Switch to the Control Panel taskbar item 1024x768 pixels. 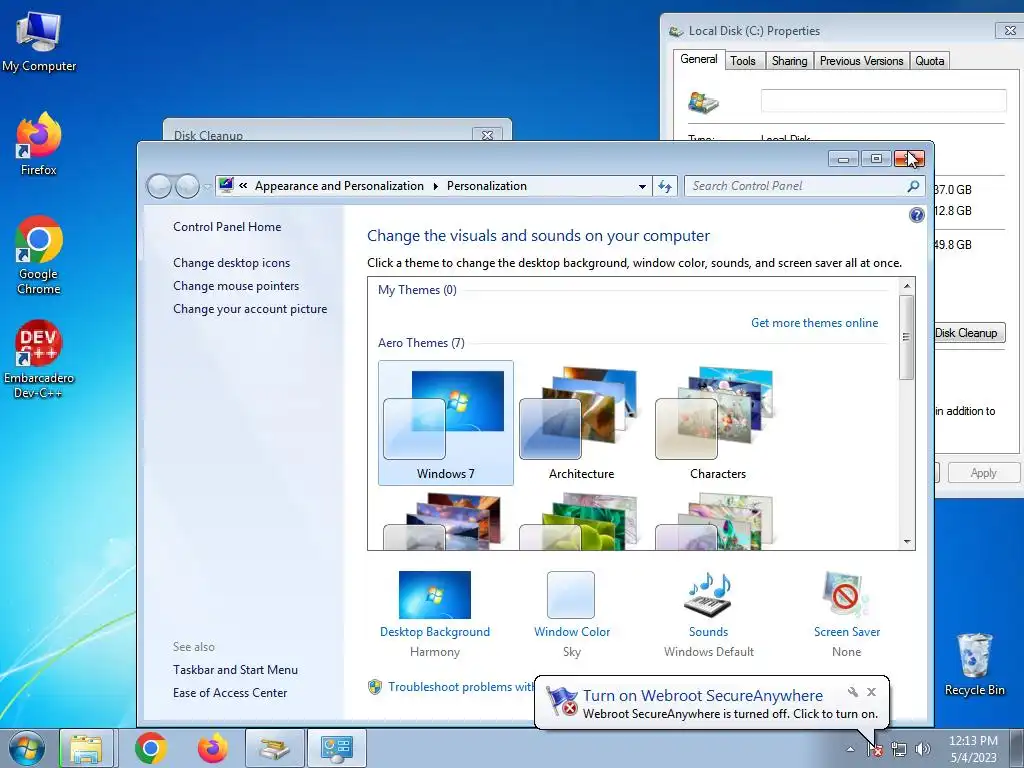pos(336,748)
